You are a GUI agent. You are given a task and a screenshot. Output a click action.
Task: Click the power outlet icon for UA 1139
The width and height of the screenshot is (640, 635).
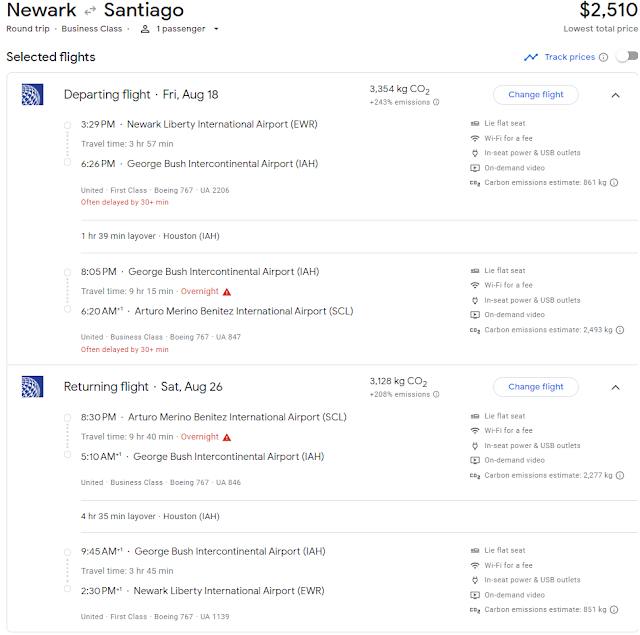[475, 580]
